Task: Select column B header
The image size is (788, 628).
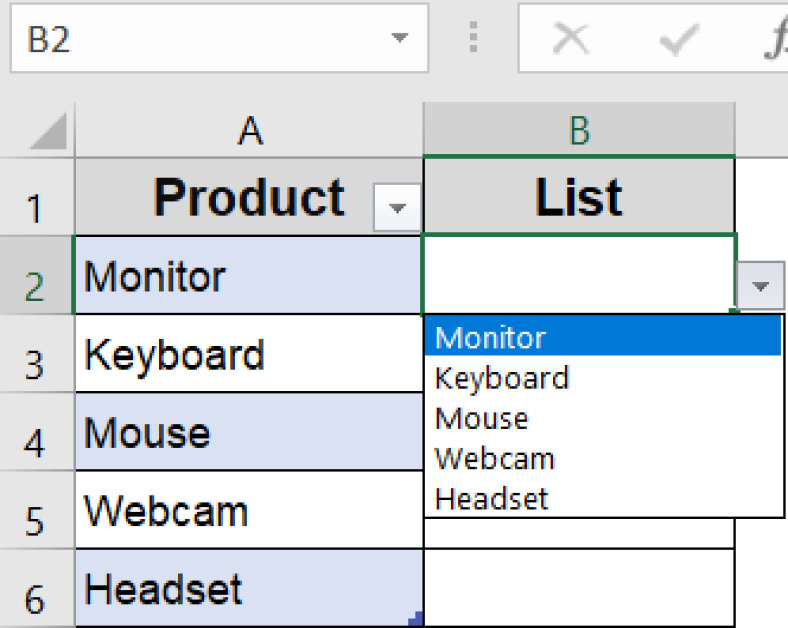Action: (579, 130)
